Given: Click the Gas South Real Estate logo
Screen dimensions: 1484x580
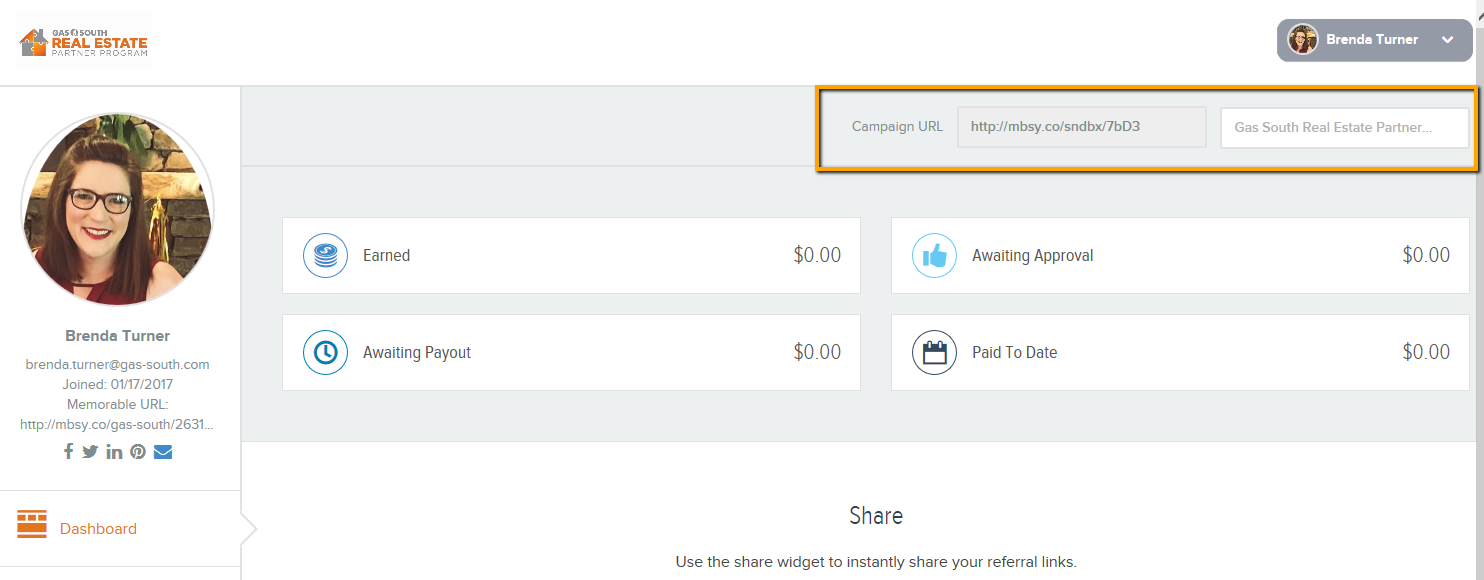Looking at the screenshot, I should (83, 41).
